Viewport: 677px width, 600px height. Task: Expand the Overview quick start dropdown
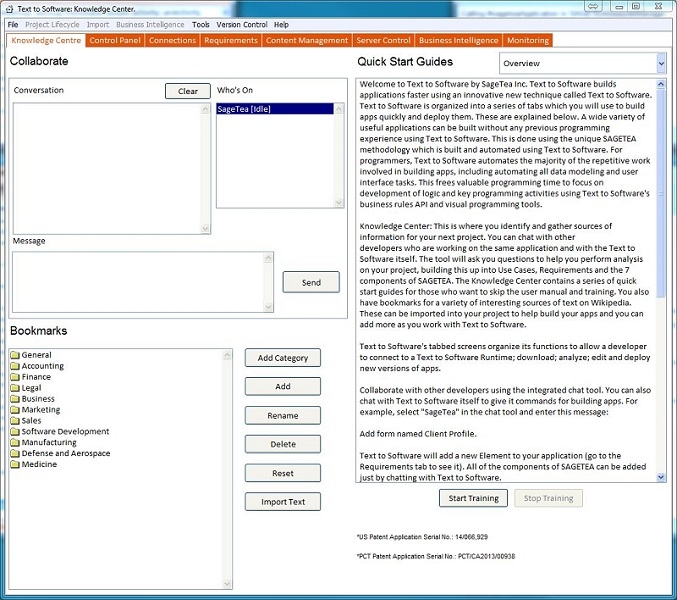tap(660, 63)
